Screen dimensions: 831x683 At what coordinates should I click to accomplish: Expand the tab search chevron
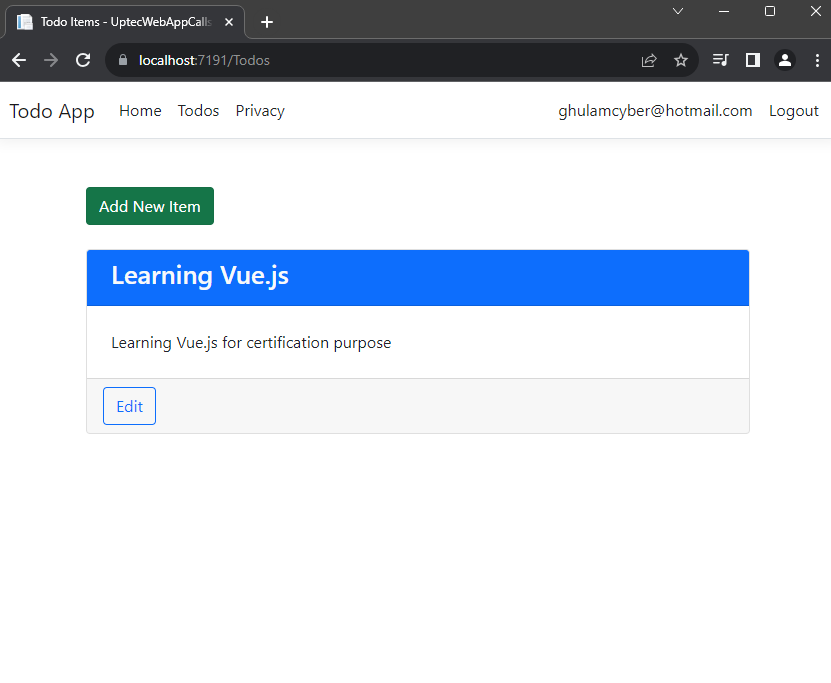point(677,11)
